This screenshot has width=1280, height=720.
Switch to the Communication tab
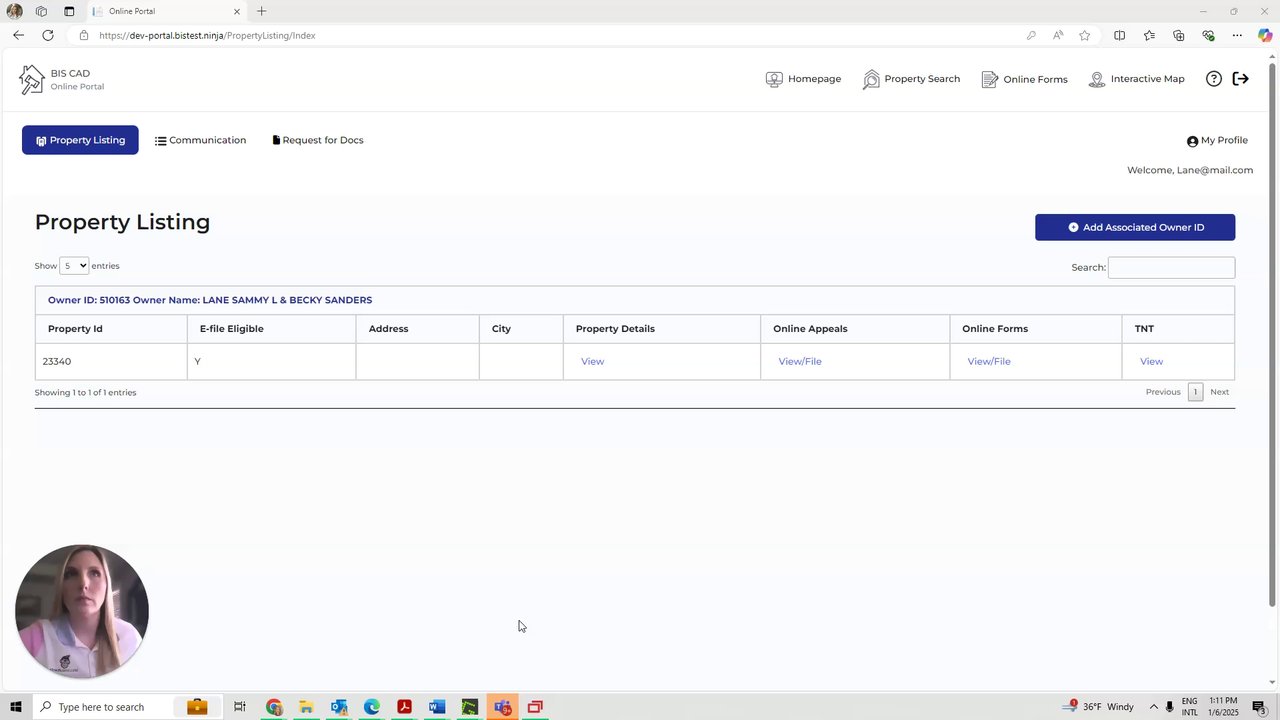pos(200,140)
